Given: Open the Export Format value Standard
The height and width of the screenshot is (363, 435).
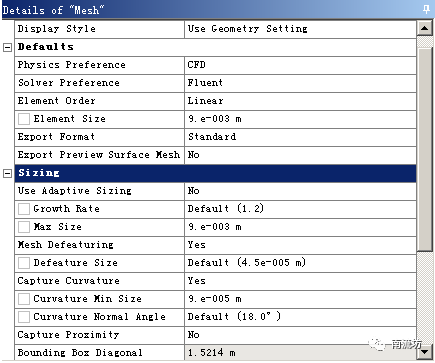Looking at the screenshot, I should click(300, 137).
